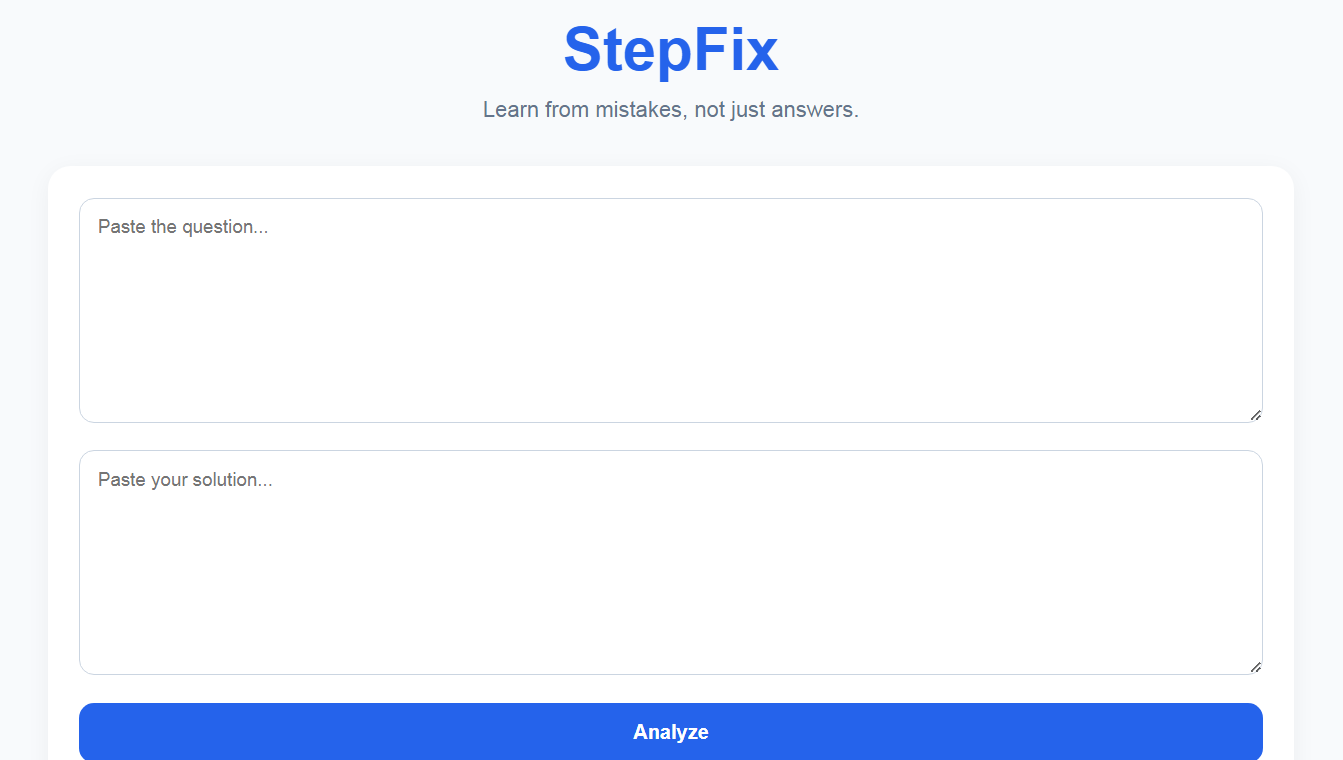1343x760 pixels.
Task: Place cursor in the solution field
Action: click(671, 562)
